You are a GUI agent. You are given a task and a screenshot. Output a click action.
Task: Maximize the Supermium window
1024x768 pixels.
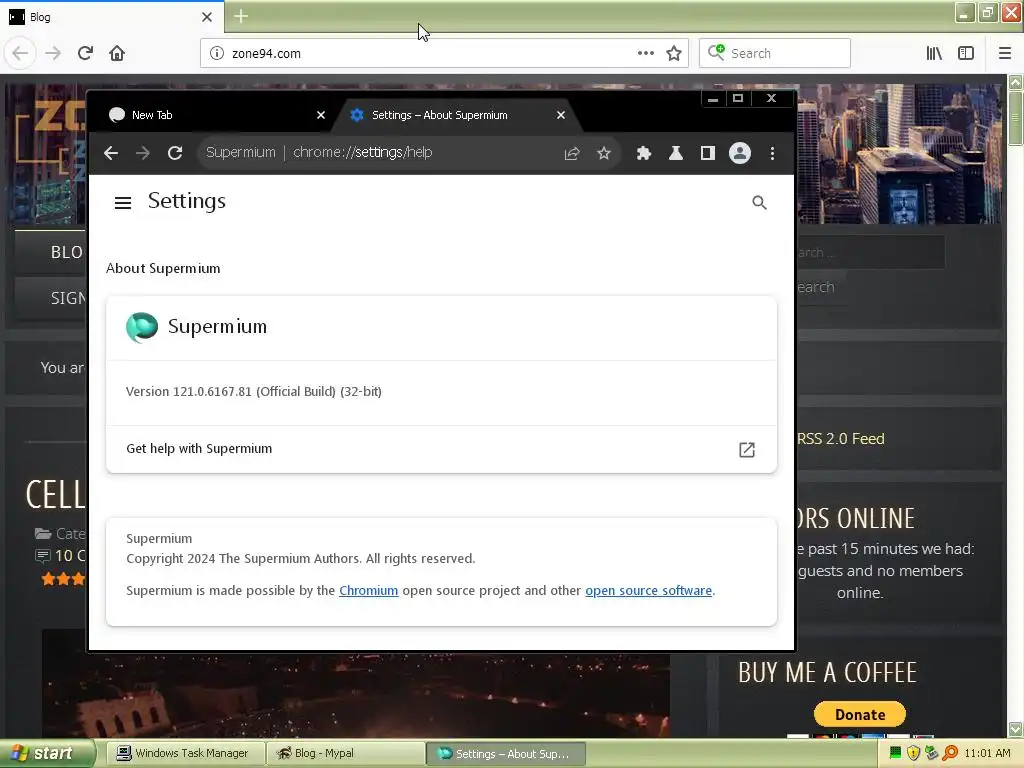point(738,99)
